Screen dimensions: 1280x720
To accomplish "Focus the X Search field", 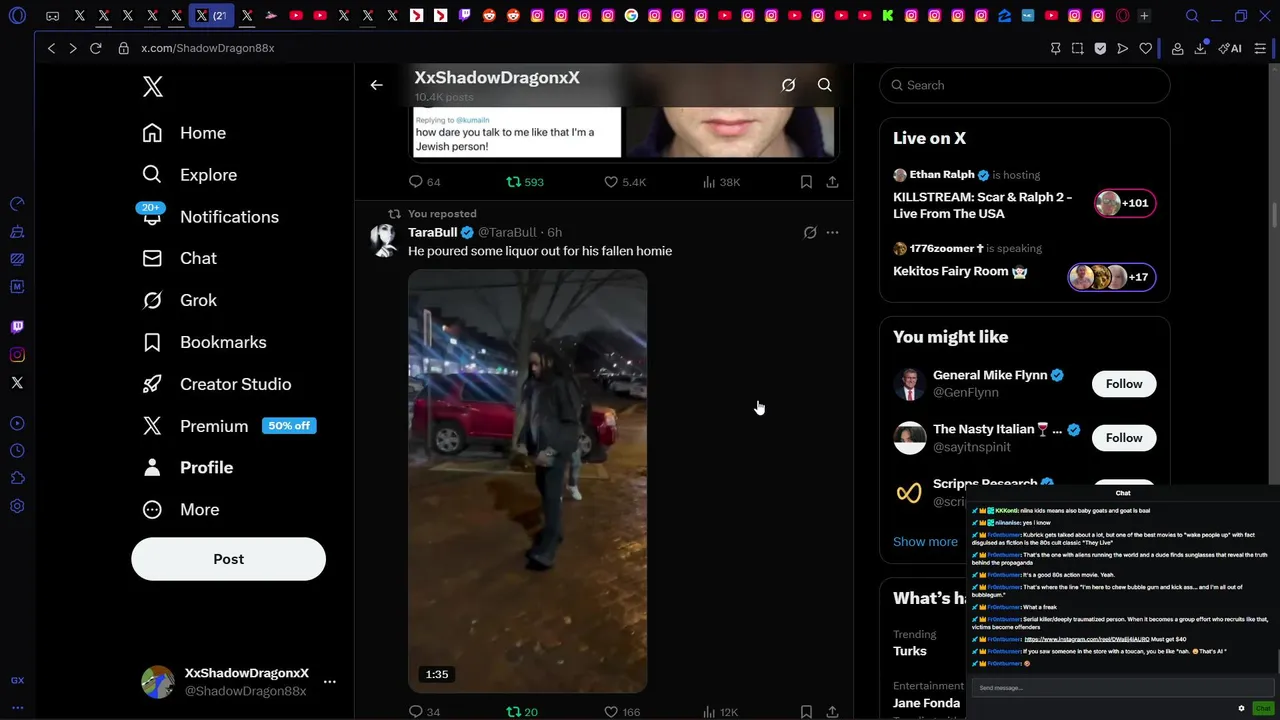I will point(1024,85).
